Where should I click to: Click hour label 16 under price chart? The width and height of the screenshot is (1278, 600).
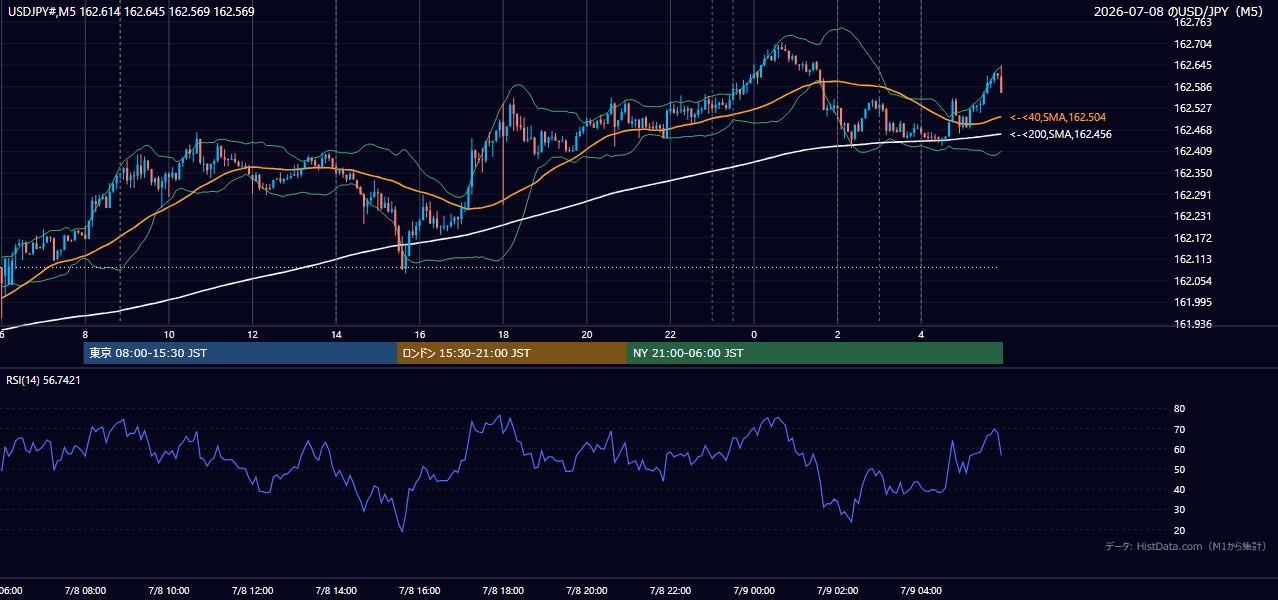pyautogui.click(x=420, y=334)
